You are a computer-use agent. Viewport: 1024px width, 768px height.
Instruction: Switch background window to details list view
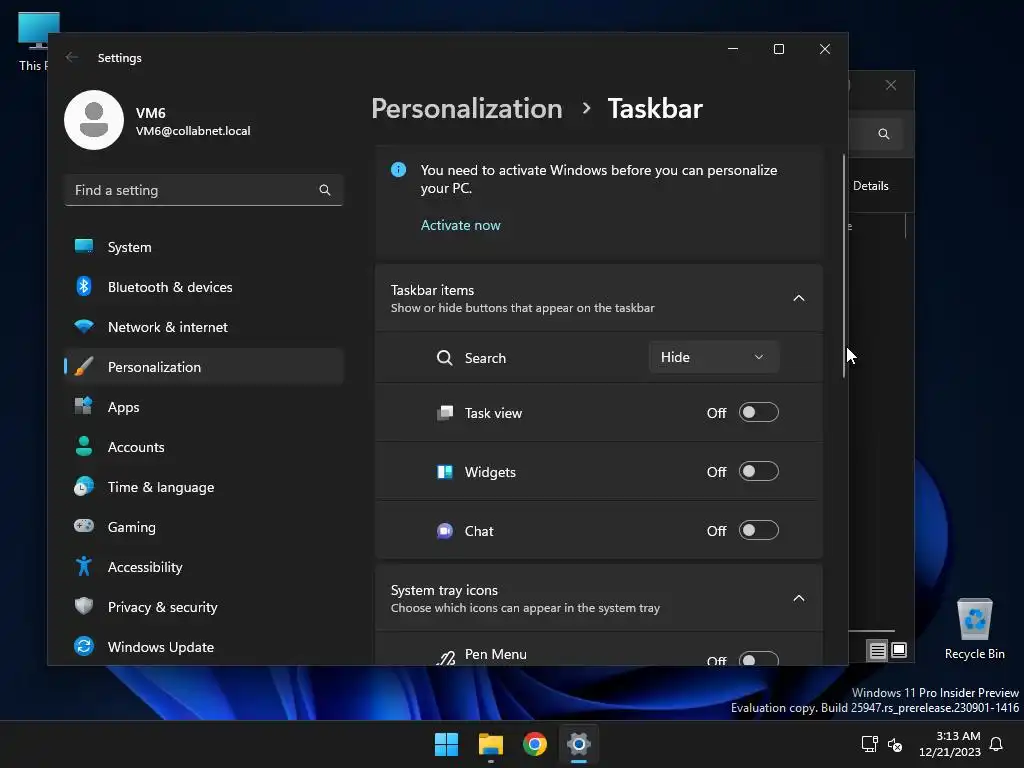[877, 650]
